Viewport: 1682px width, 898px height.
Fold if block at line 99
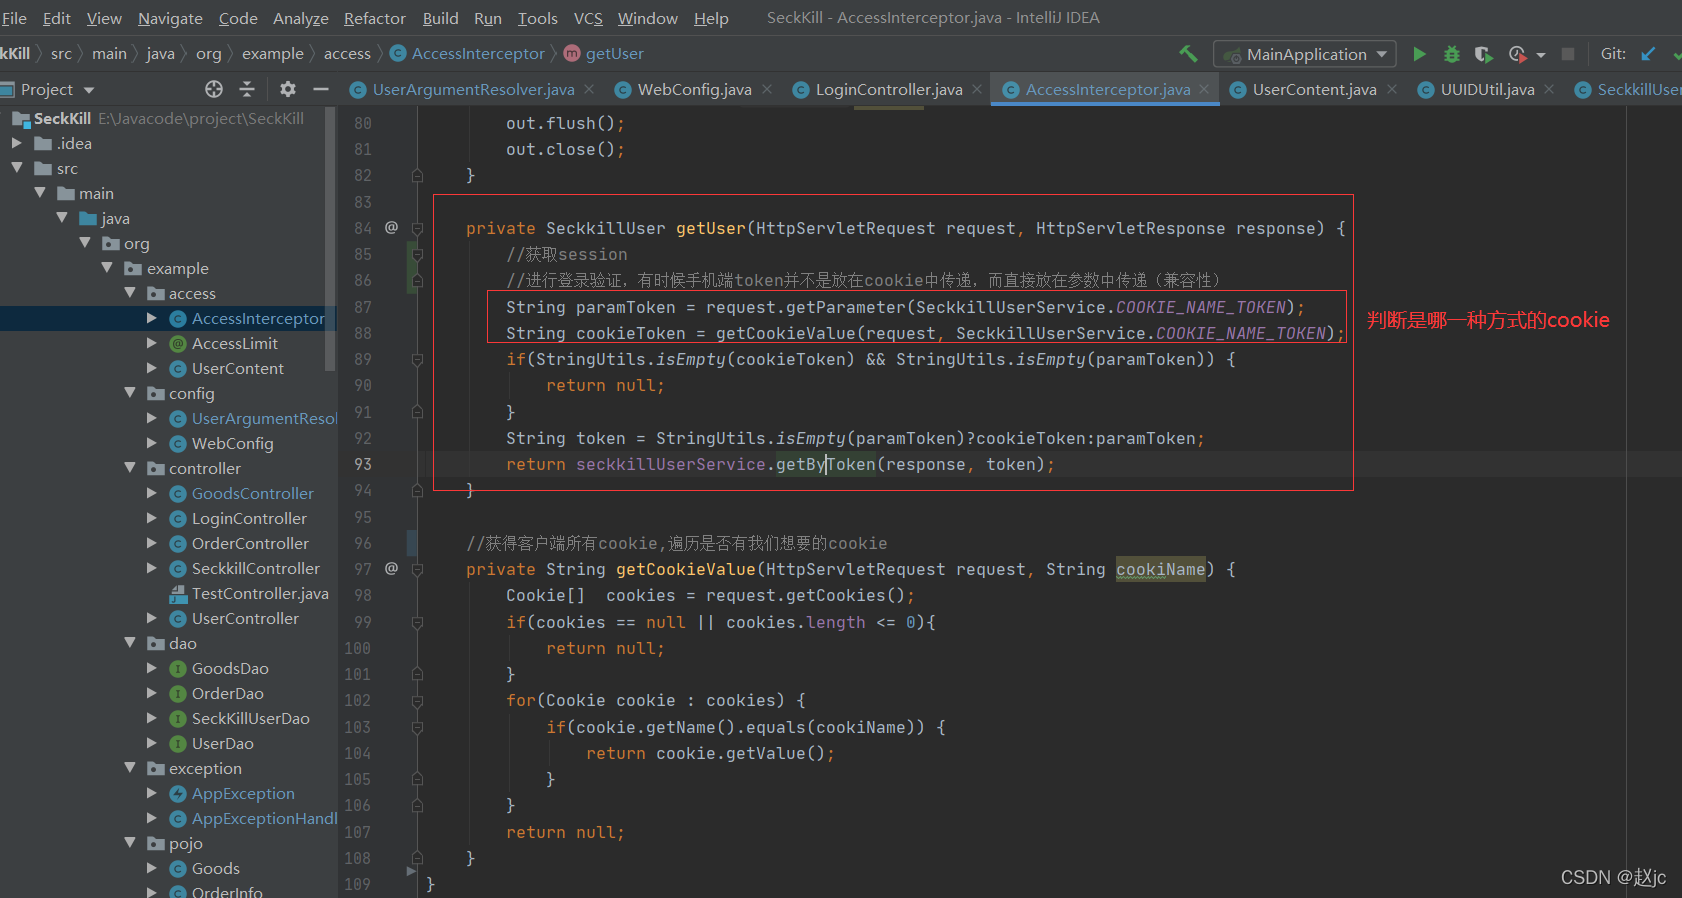point(417,622)
